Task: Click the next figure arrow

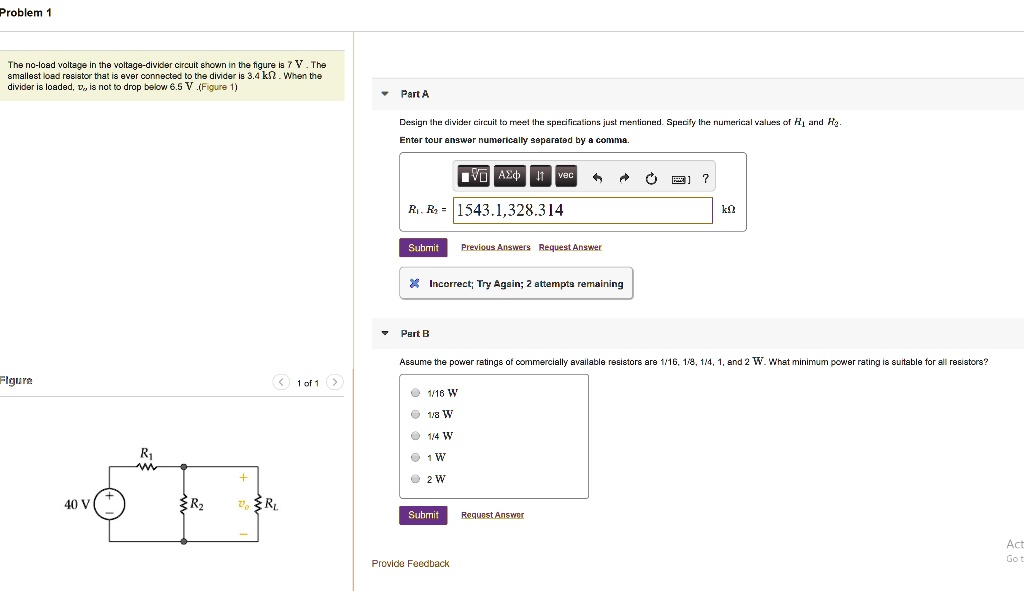Action: pos(335,382)
